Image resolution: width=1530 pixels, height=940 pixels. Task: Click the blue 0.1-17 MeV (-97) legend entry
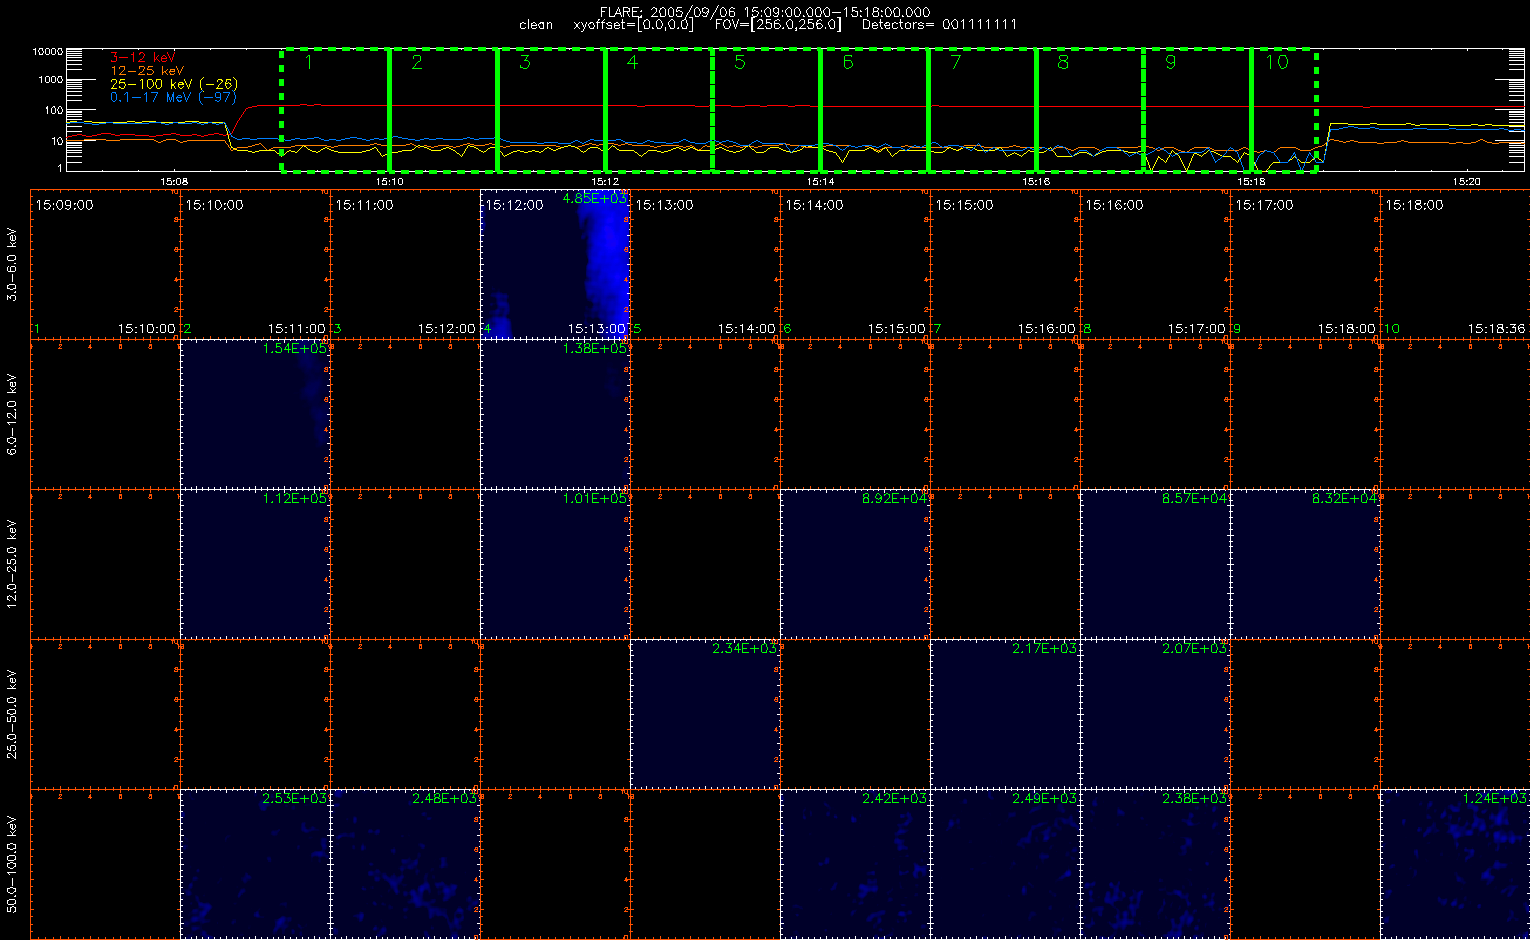pos(173,97)
